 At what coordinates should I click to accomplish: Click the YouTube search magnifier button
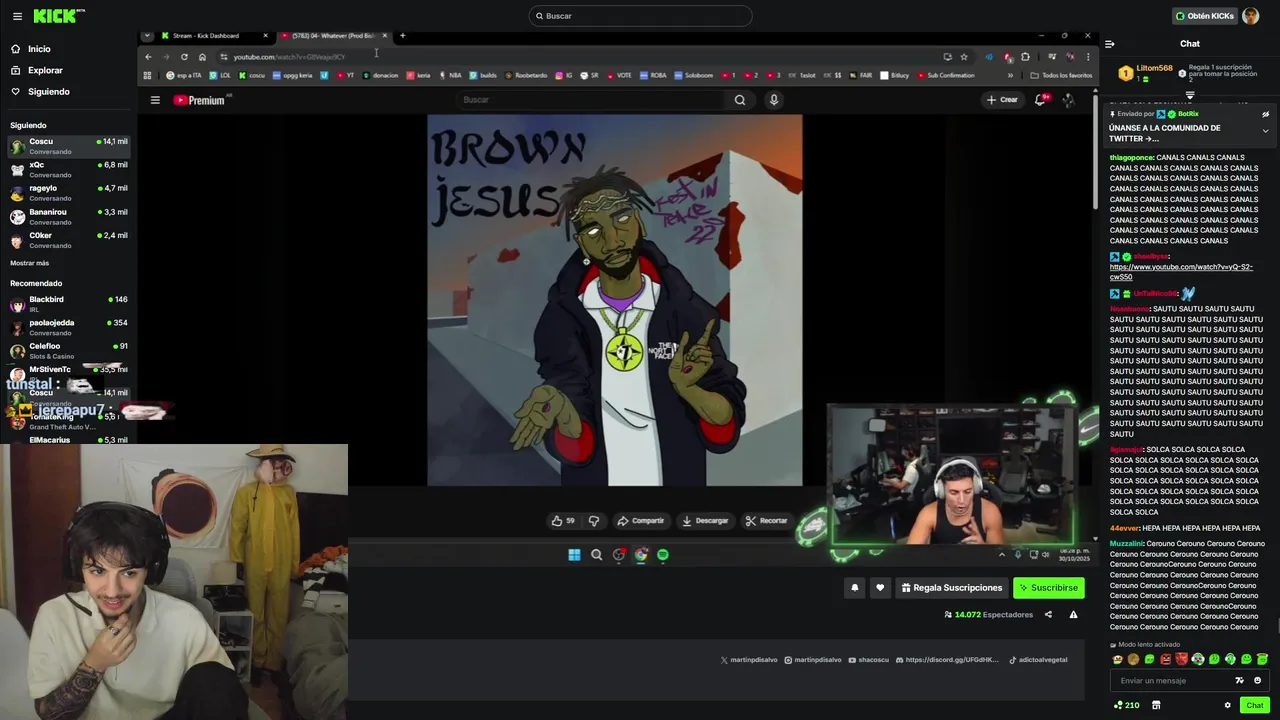(x=739, y=100)
